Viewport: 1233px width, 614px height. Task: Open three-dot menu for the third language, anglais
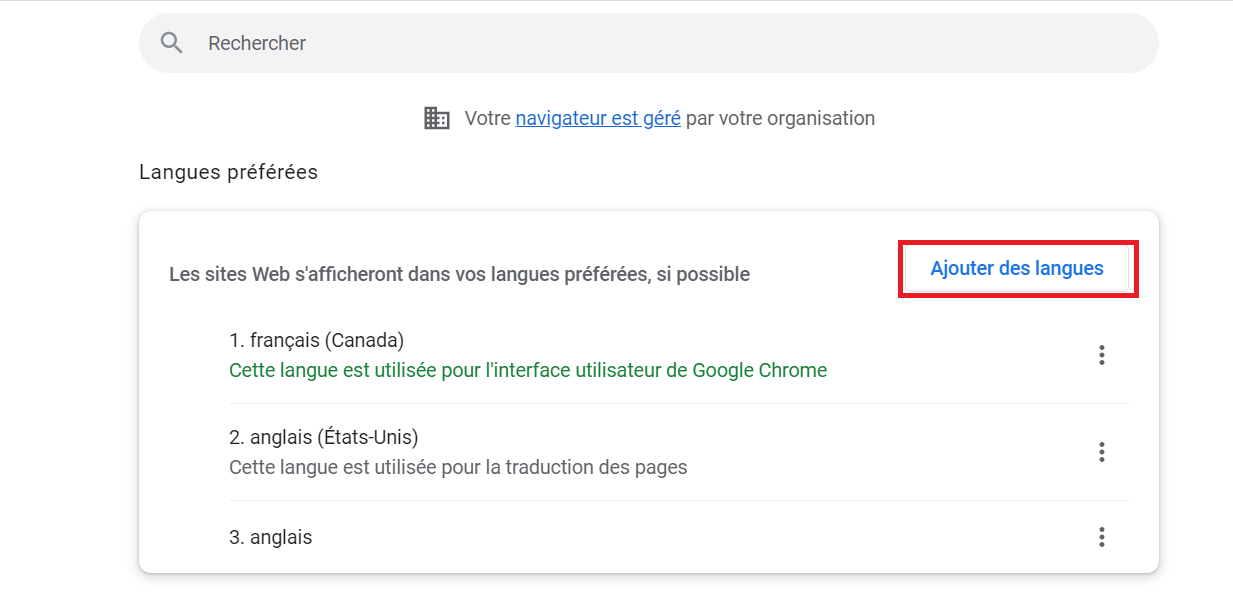1101,537
